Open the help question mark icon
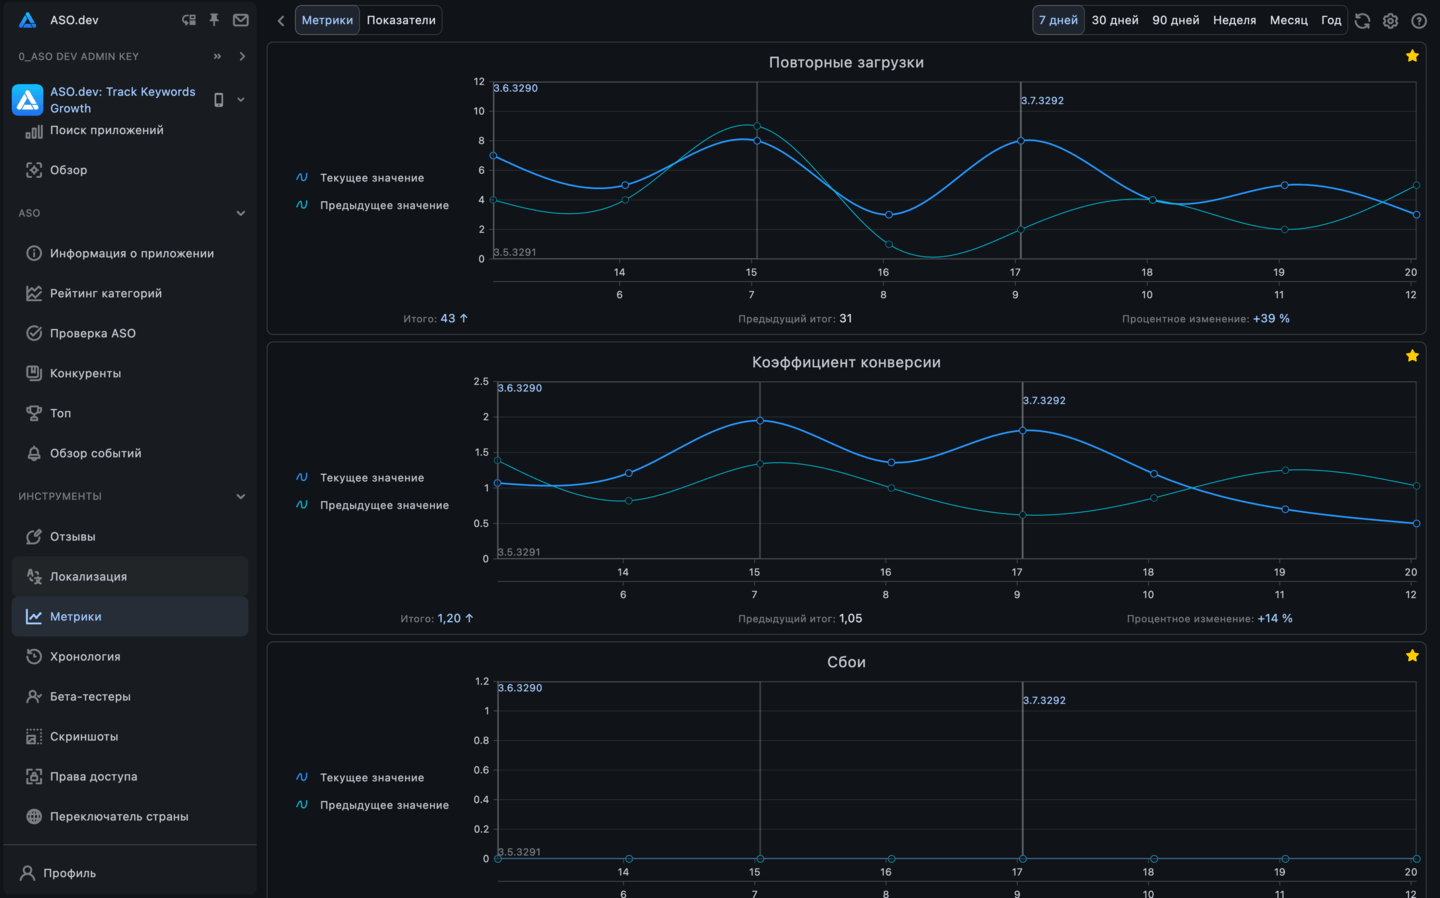 [1418, 20]
